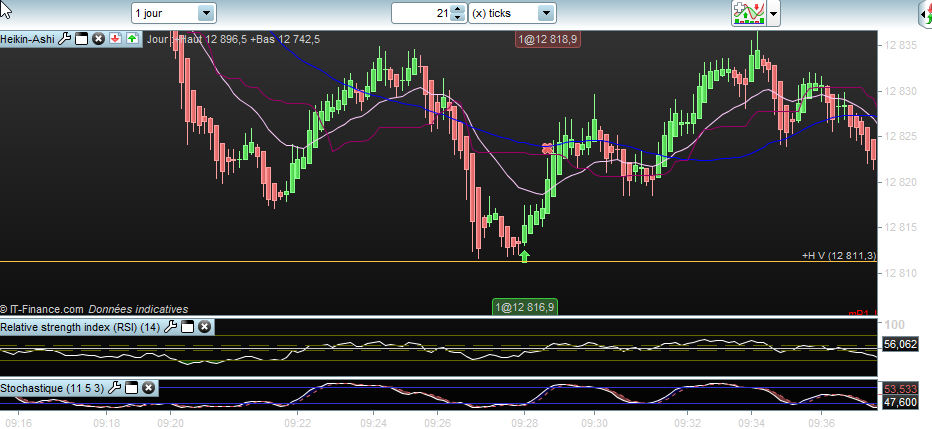Image resolution: width=932 pixels, height=429 pixels.
Task: Expand the '(x) ticks' timeframe dropdown
Action: (546, 13)
